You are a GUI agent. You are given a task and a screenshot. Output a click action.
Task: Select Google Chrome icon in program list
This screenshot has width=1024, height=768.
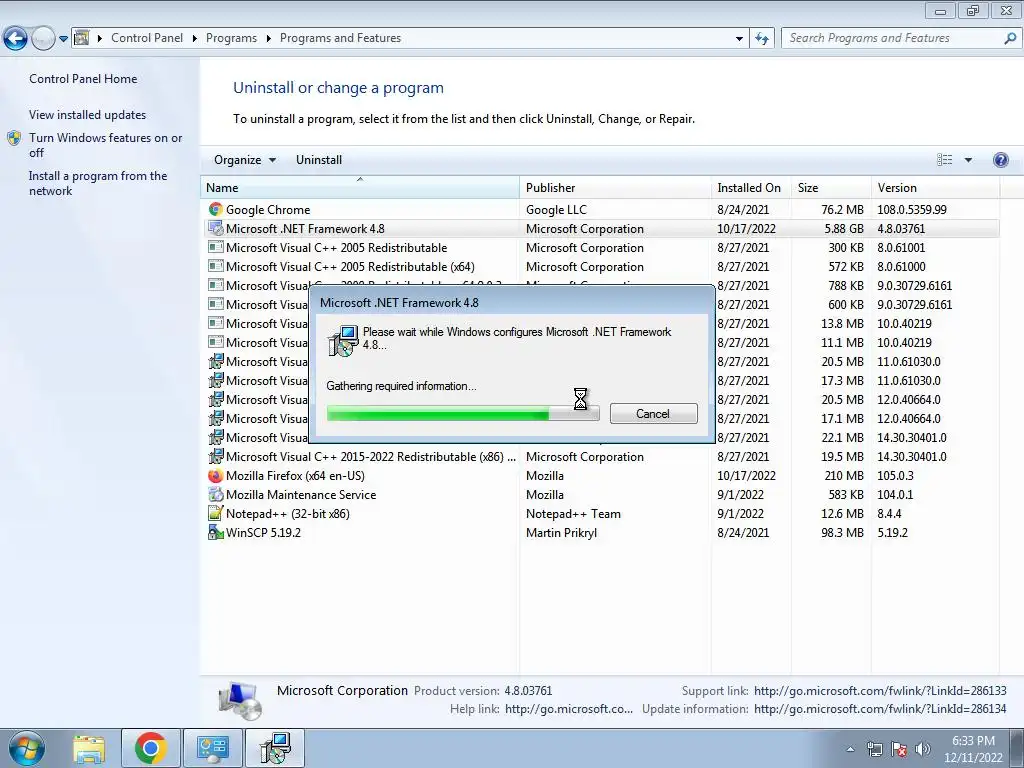point(215,209)
